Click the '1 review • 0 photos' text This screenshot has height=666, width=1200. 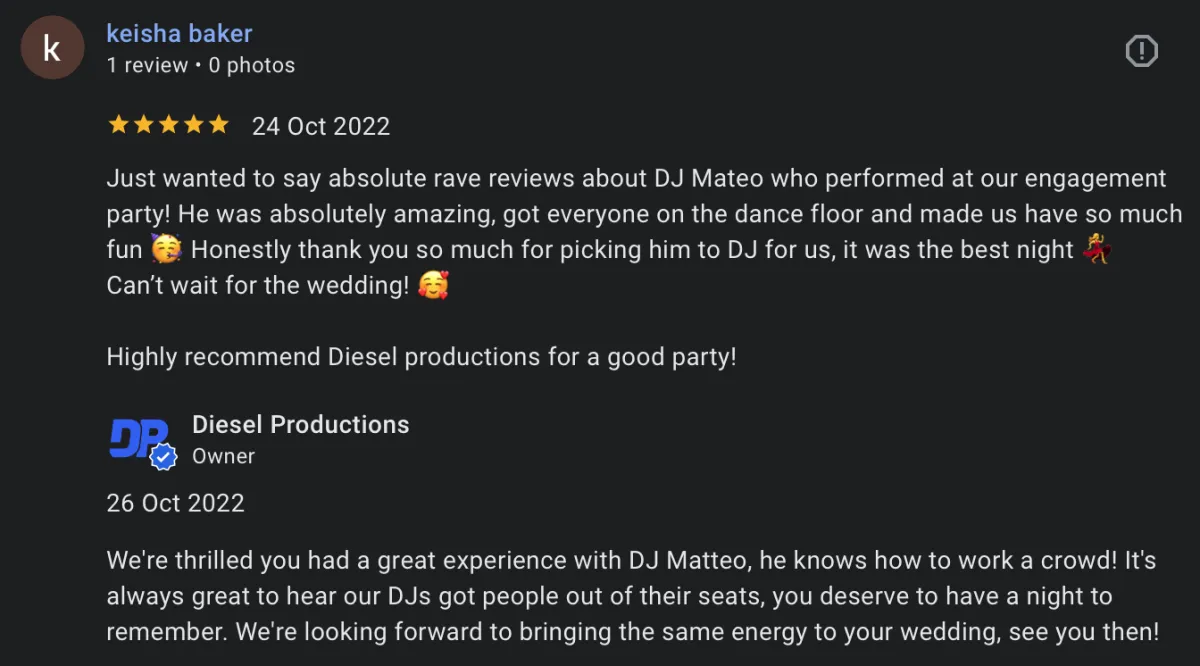pos(200,65)
